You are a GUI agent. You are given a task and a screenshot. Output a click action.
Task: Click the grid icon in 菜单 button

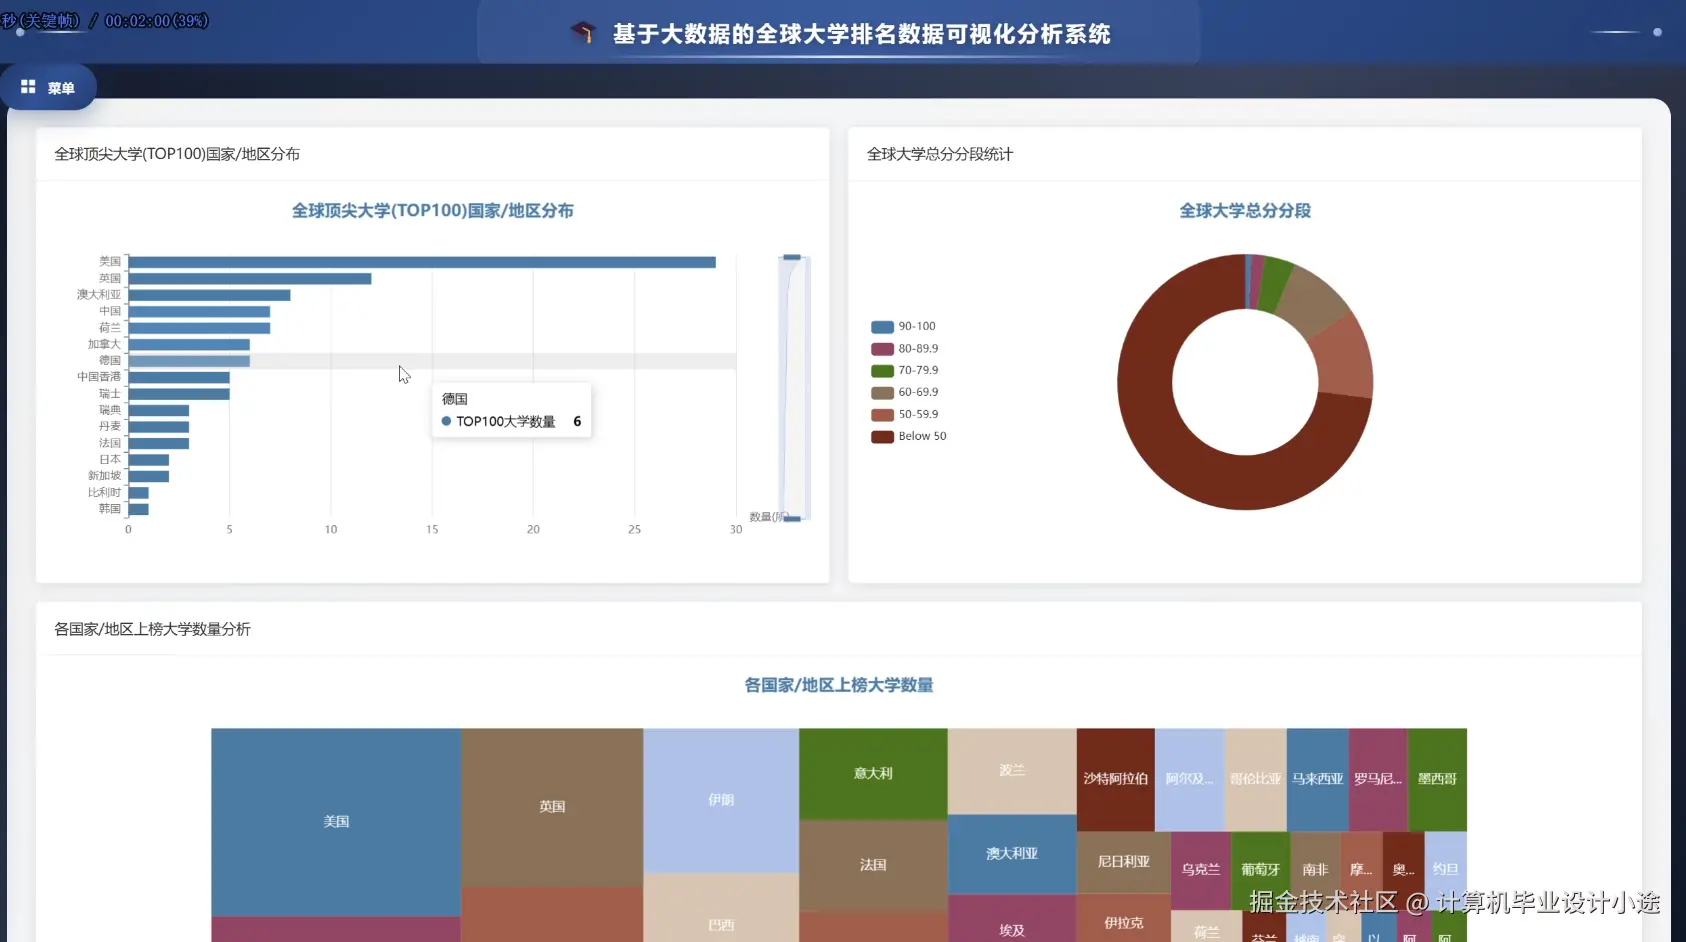click(28, 87)
